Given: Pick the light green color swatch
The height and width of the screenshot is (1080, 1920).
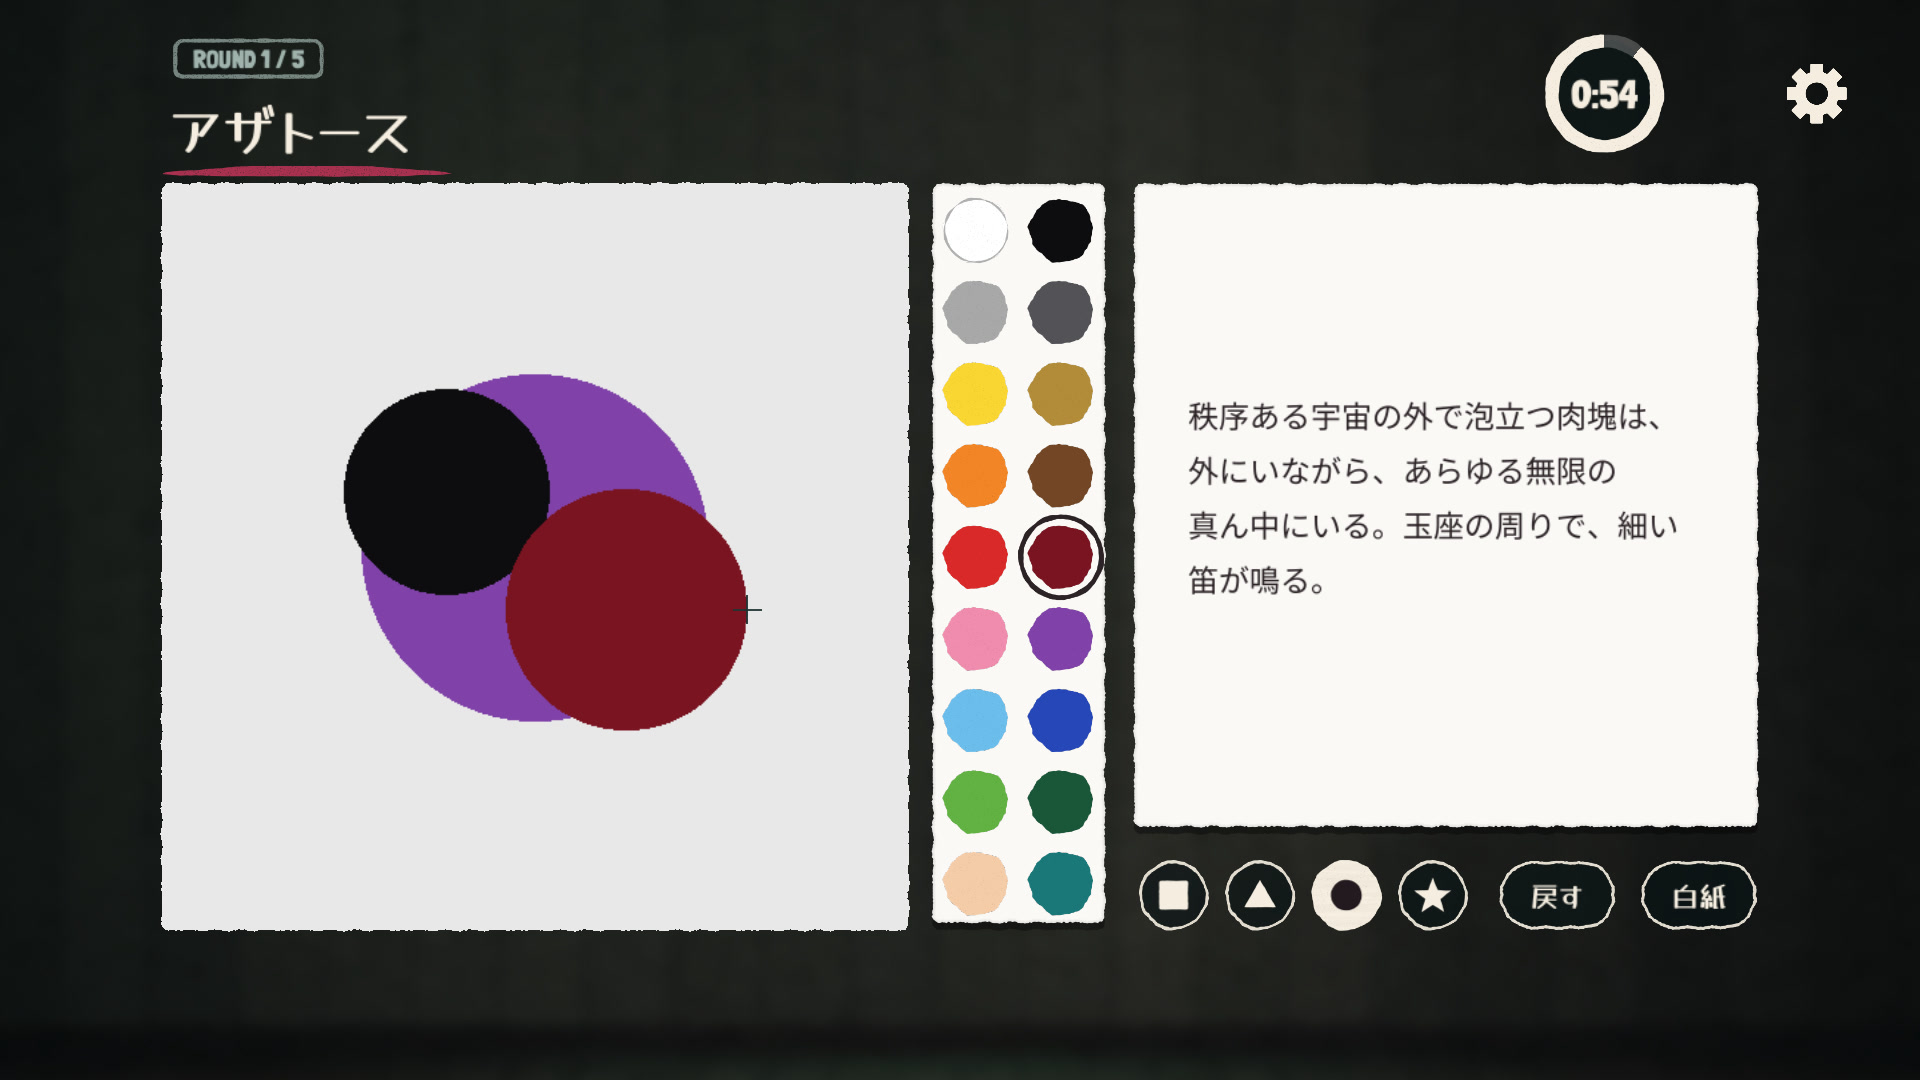Looking at the screenshot, I should coord(976,802).
